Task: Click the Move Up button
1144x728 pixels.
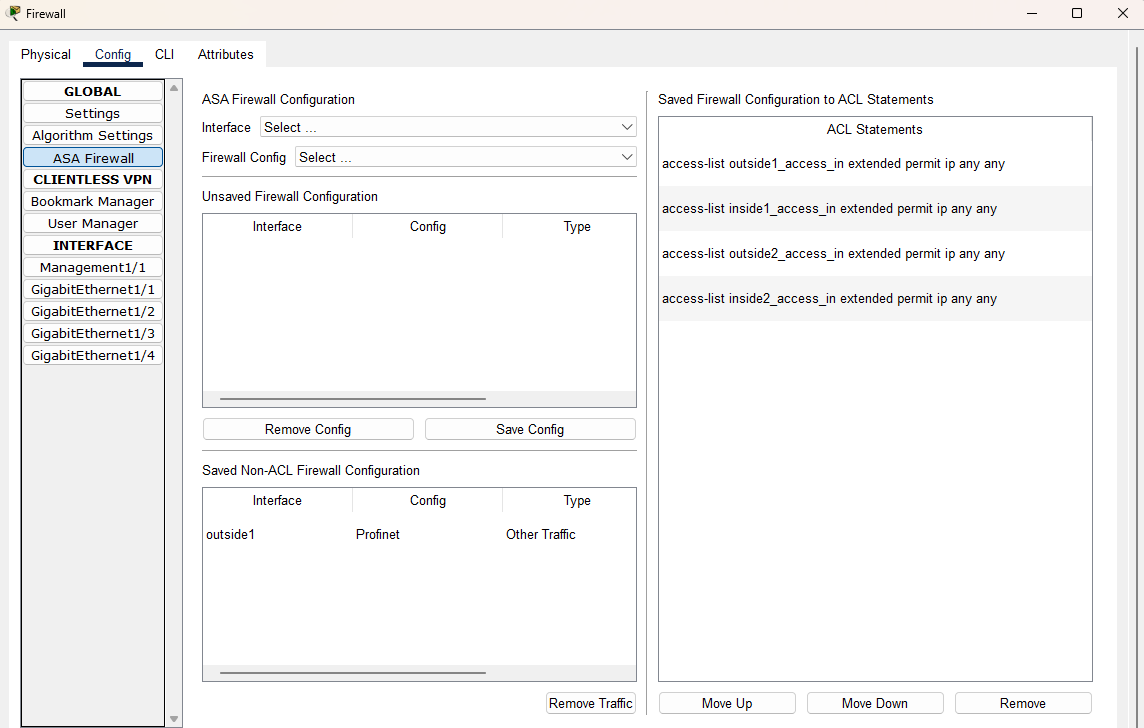Action: tap(726, 702)
